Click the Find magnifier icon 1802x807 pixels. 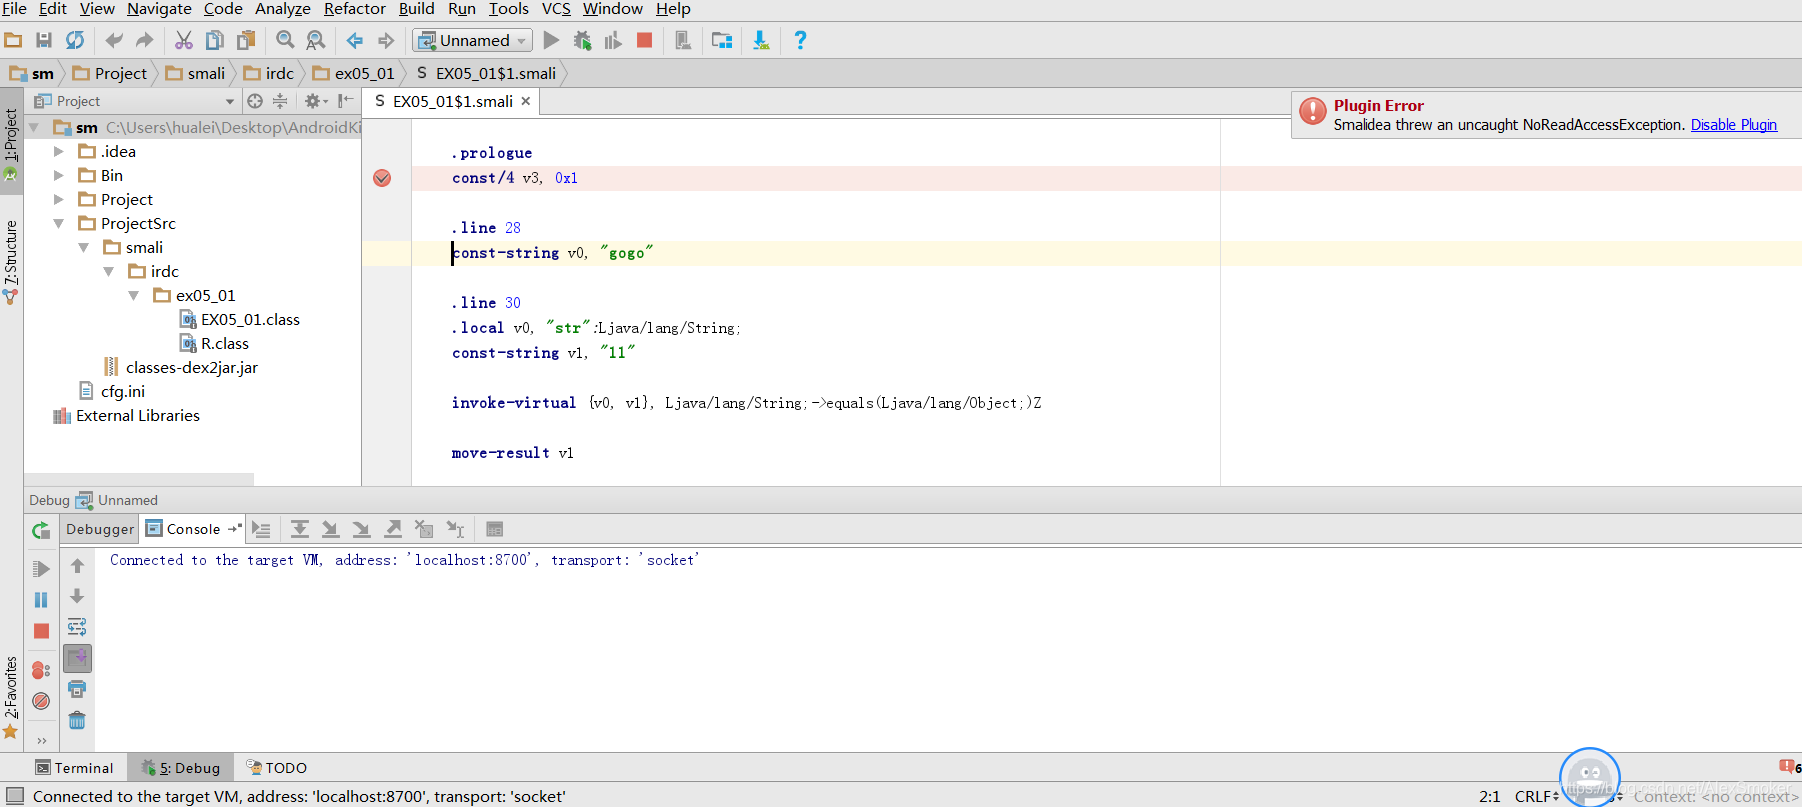tap(285, 40)
